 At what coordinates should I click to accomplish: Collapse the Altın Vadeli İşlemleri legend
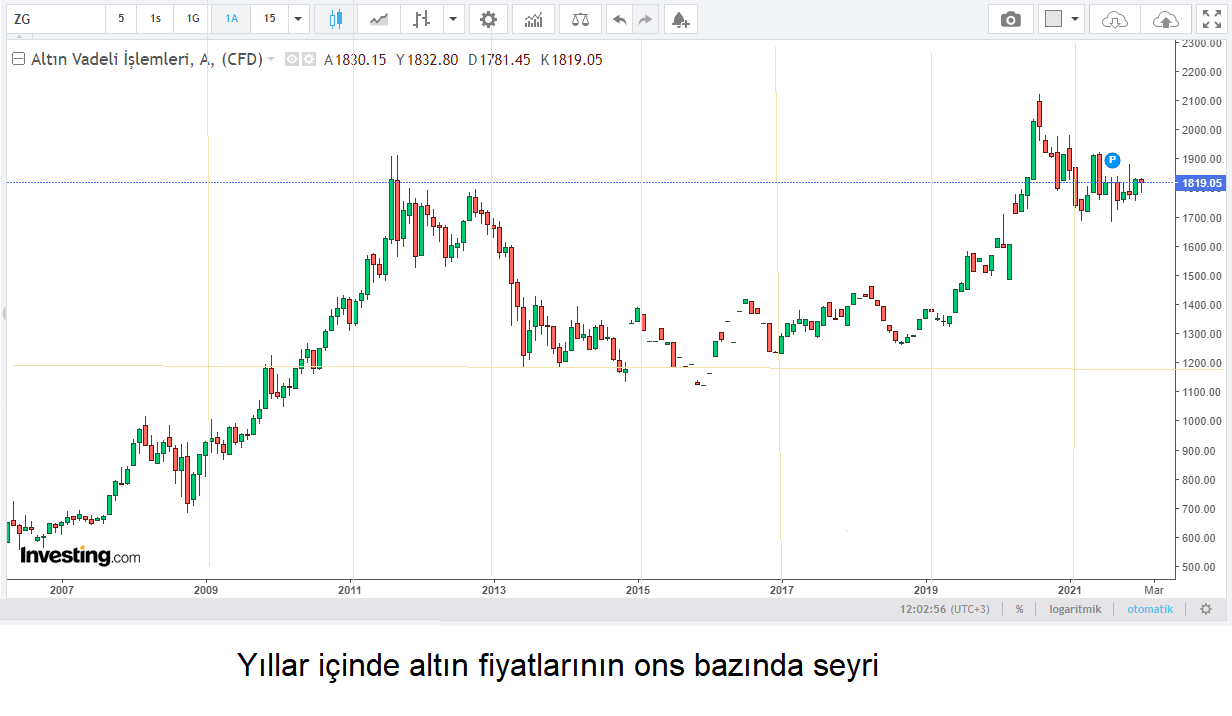[x=18, y=58]
